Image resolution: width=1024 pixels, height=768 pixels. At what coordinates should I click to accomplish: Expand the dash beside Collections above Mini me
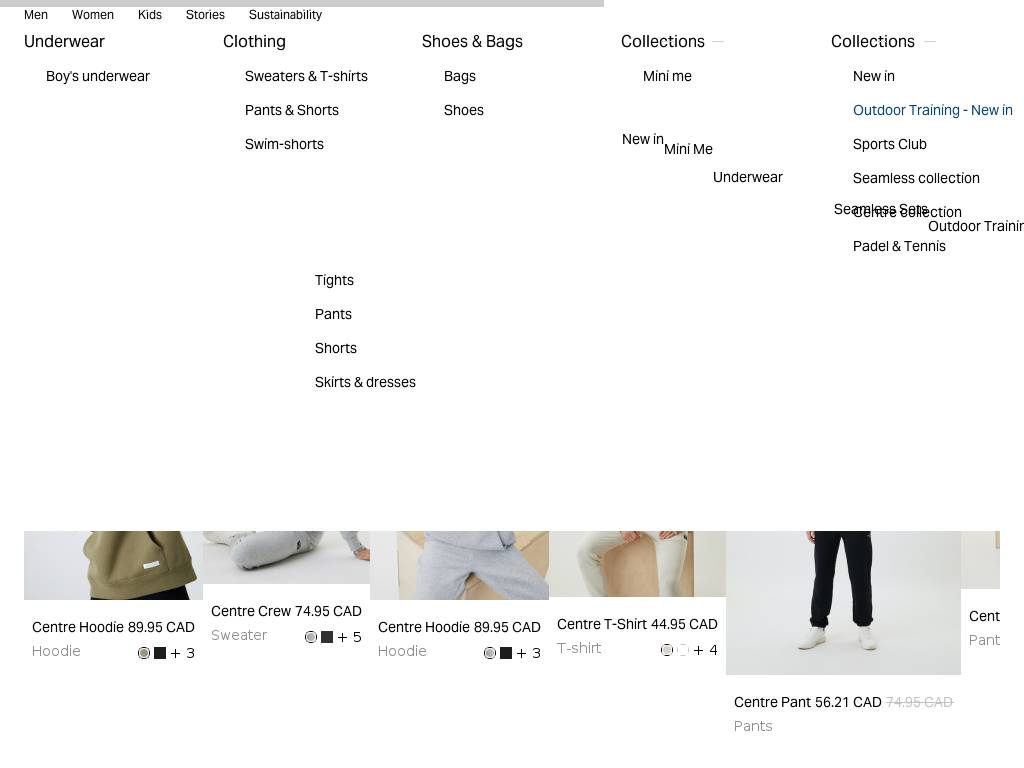tap(718, 41)
